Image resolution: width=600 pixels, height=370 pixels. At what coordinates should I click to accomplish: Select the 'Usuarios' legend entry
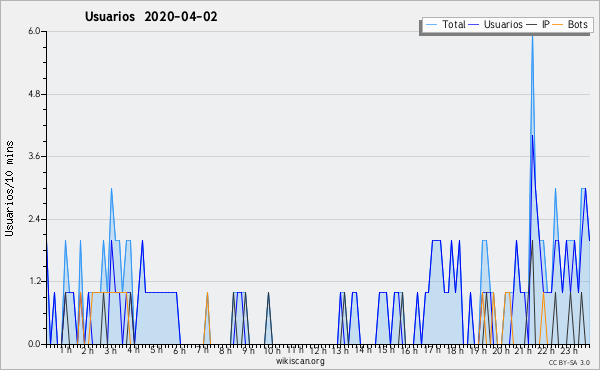pyautogui.click(x=496, y=24)
